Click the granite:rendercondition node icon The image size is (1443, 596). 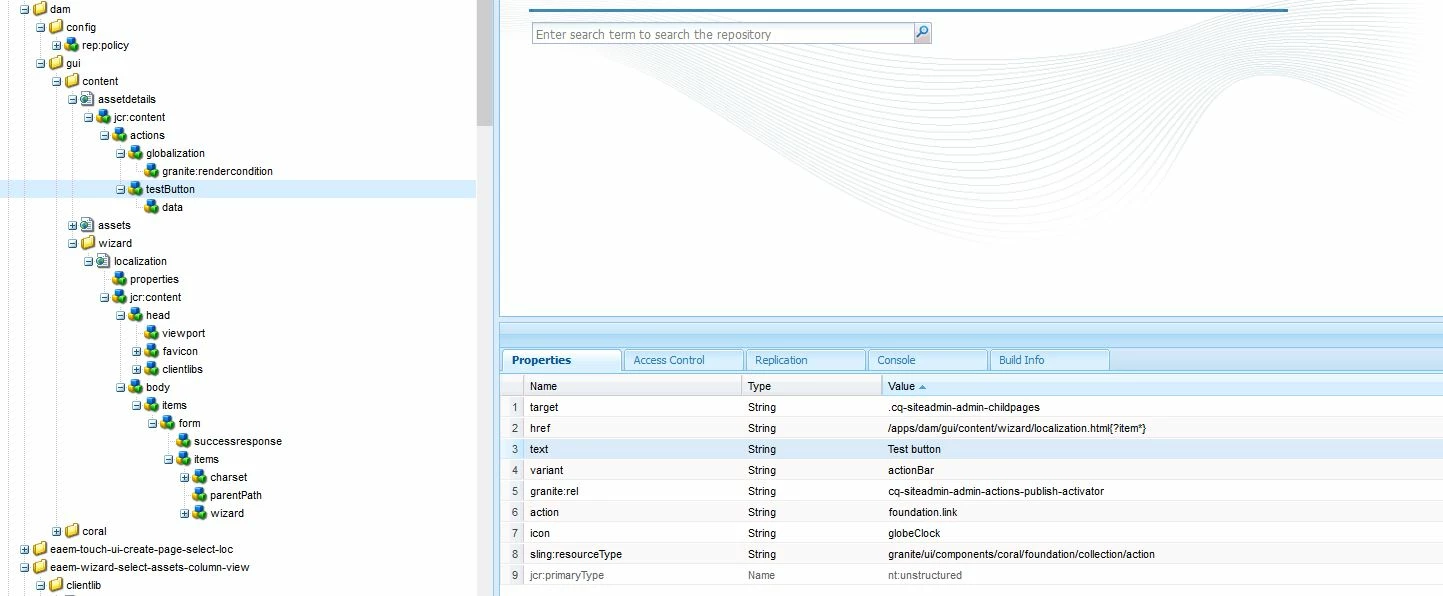pyautogui.click(x=152, y=171)
